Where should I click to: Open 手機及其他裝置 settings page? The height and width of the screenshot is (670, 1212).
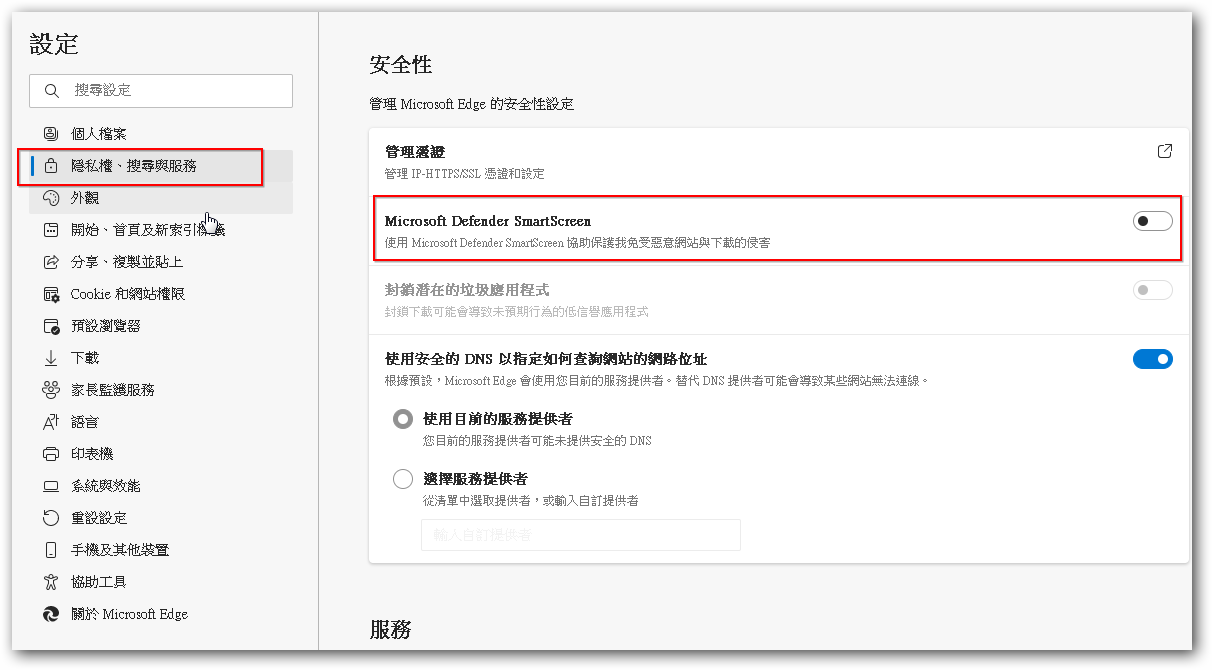119,550
